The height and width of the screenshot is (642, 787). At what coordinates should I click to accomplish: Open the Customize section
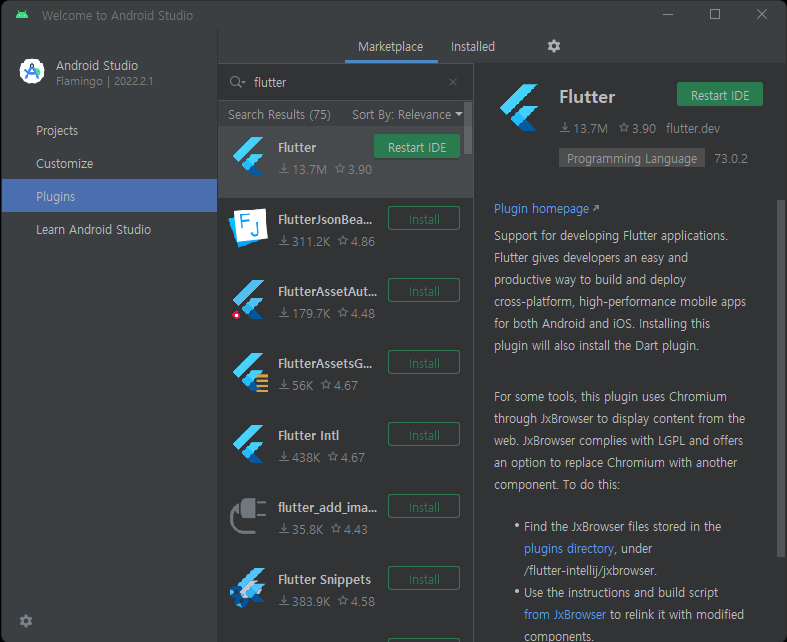pyautogui.click(x=109, y=164)
